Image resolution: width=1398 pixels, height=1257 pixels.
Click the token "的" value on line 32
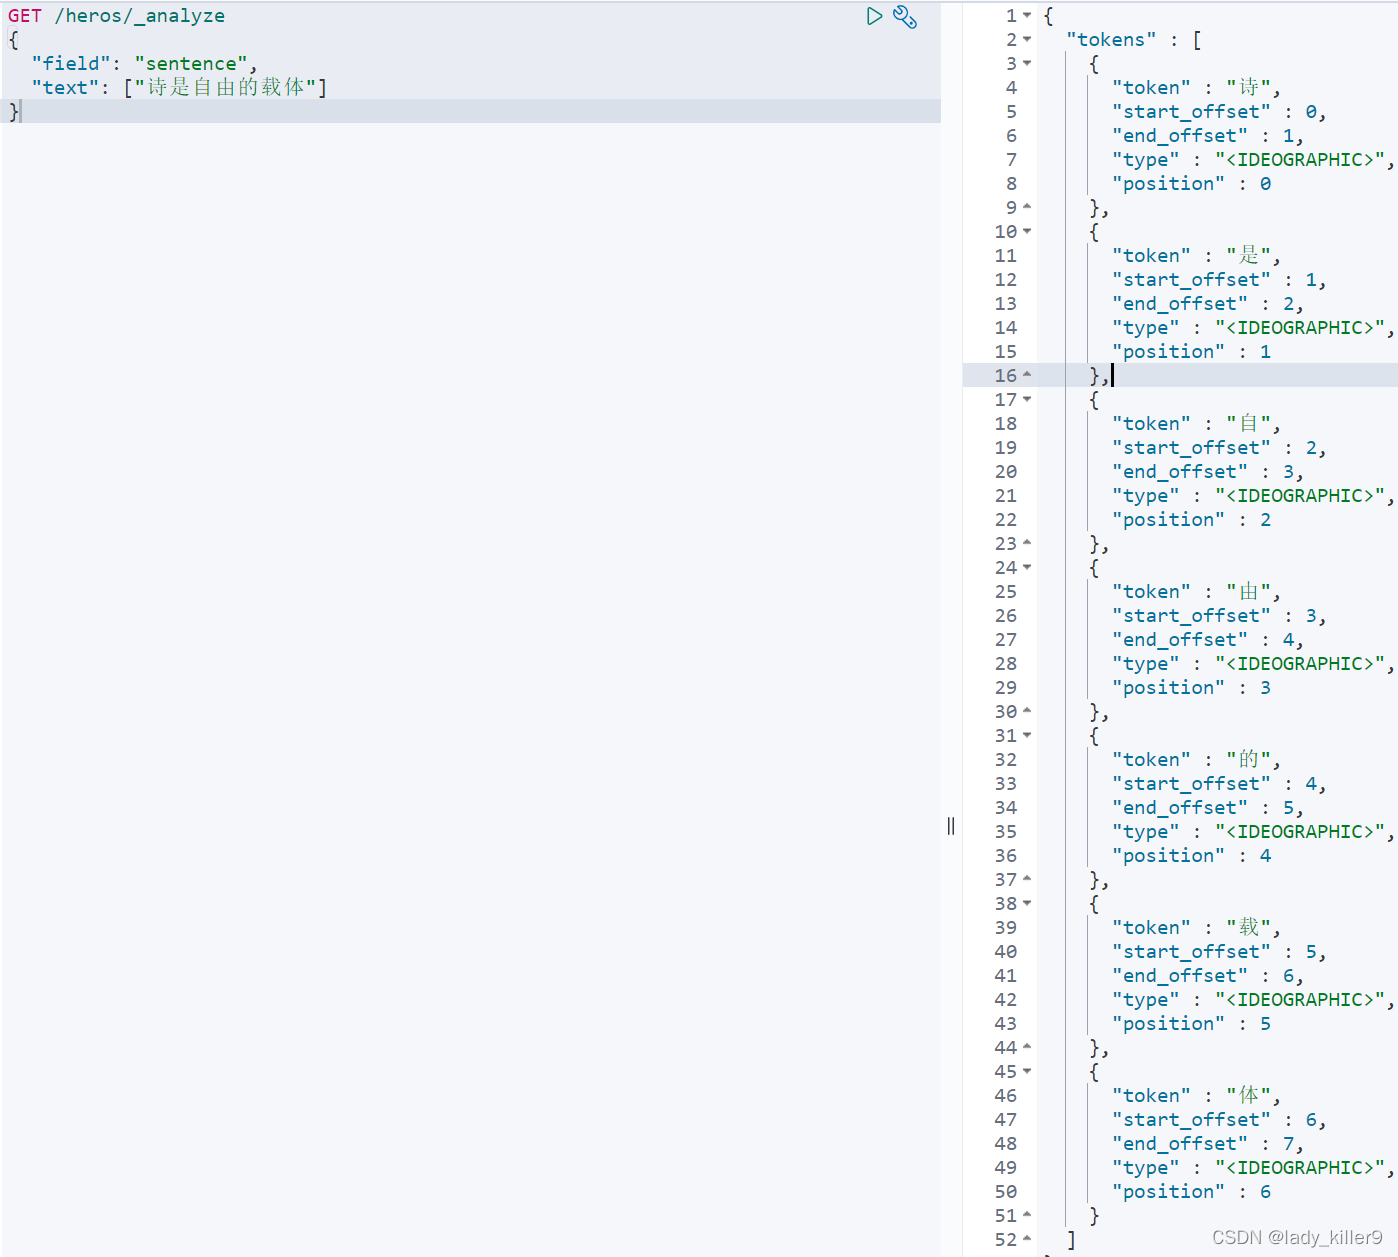pos(1249,759)
